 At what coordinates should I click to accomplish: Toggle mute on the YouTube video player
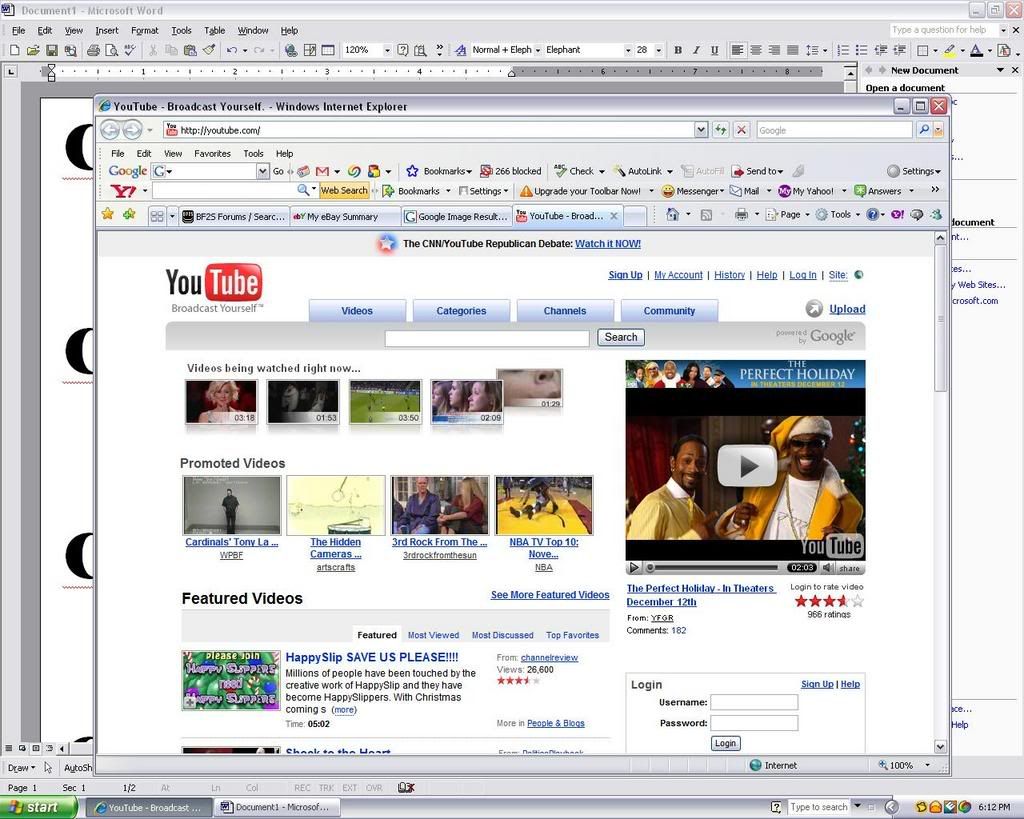[x=827, y=568]
